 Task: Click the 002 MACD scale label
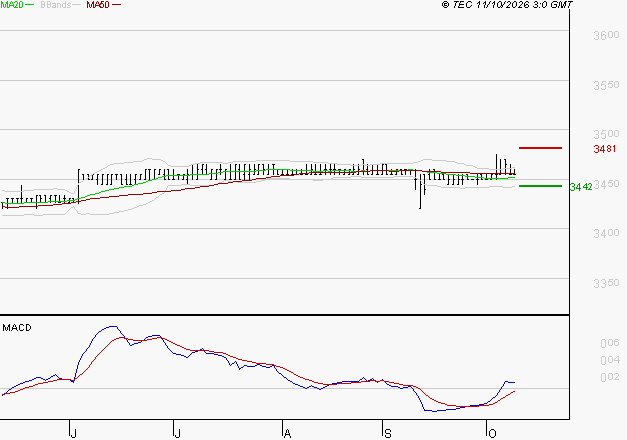[x=610, y=377]
